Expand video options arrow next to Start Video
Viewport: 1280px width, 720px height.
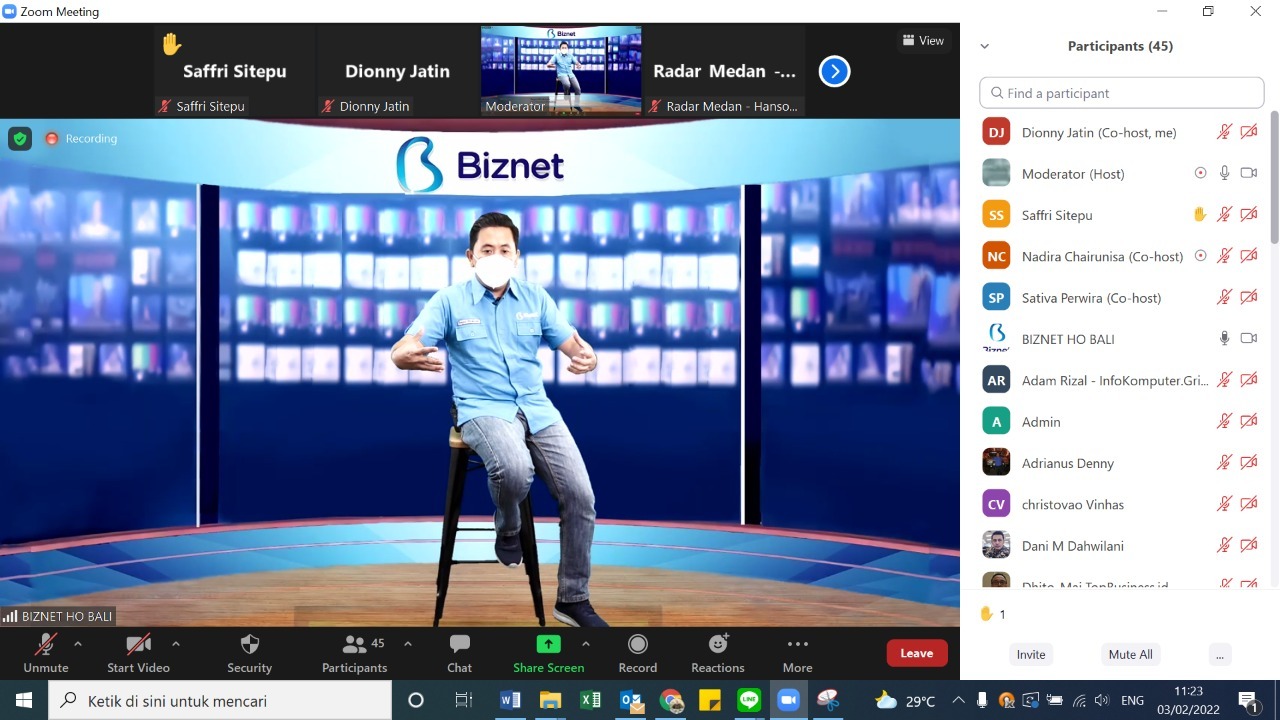click(x=176, y=644)
